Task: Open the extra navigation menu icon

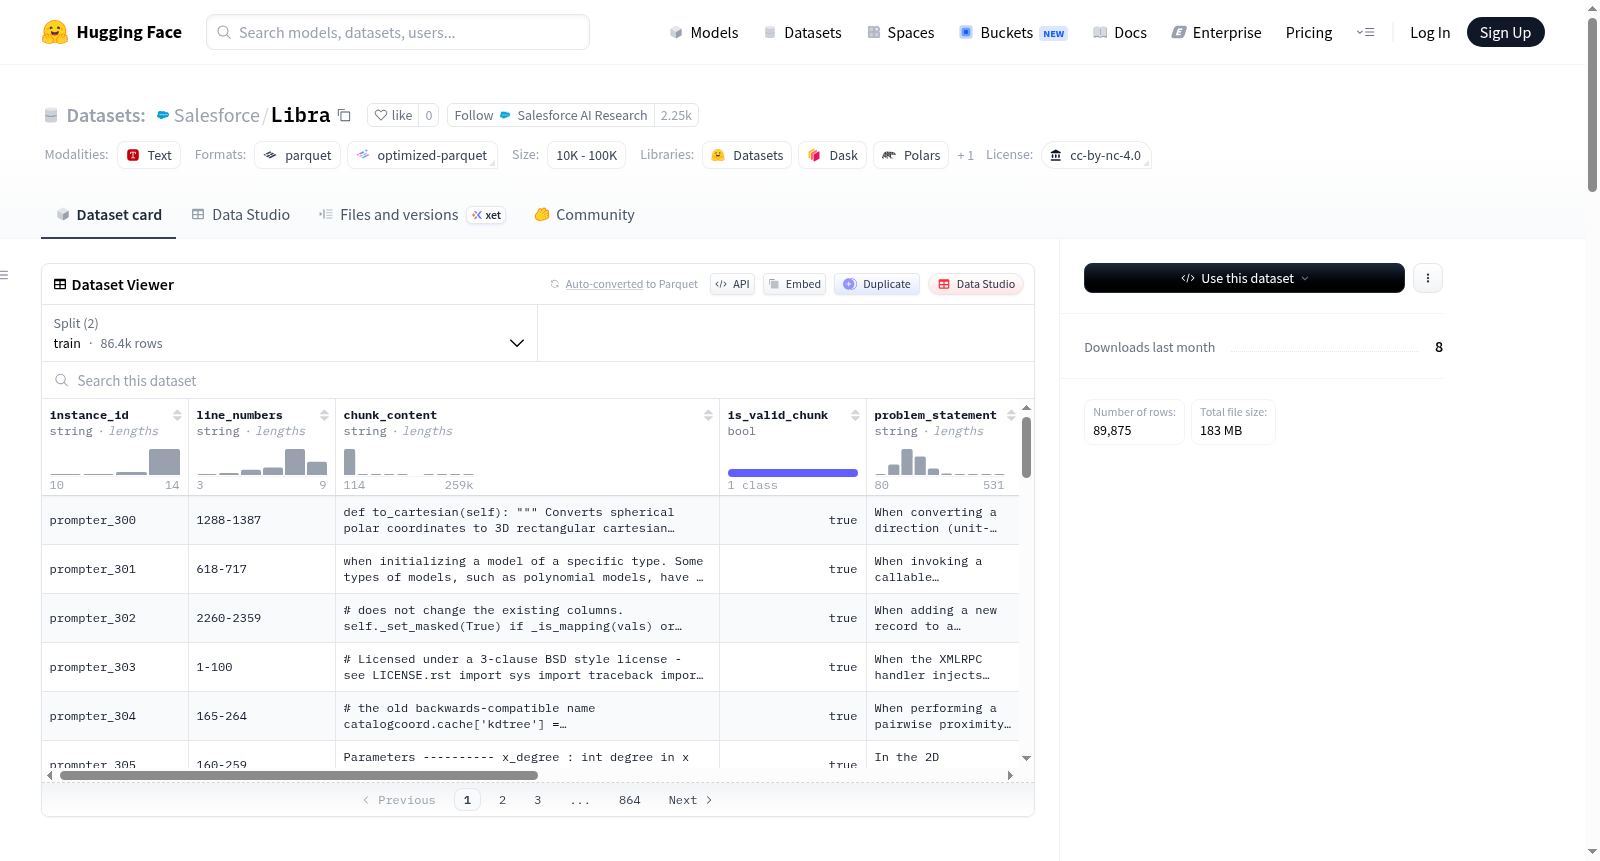Action: coord(1365,32)
